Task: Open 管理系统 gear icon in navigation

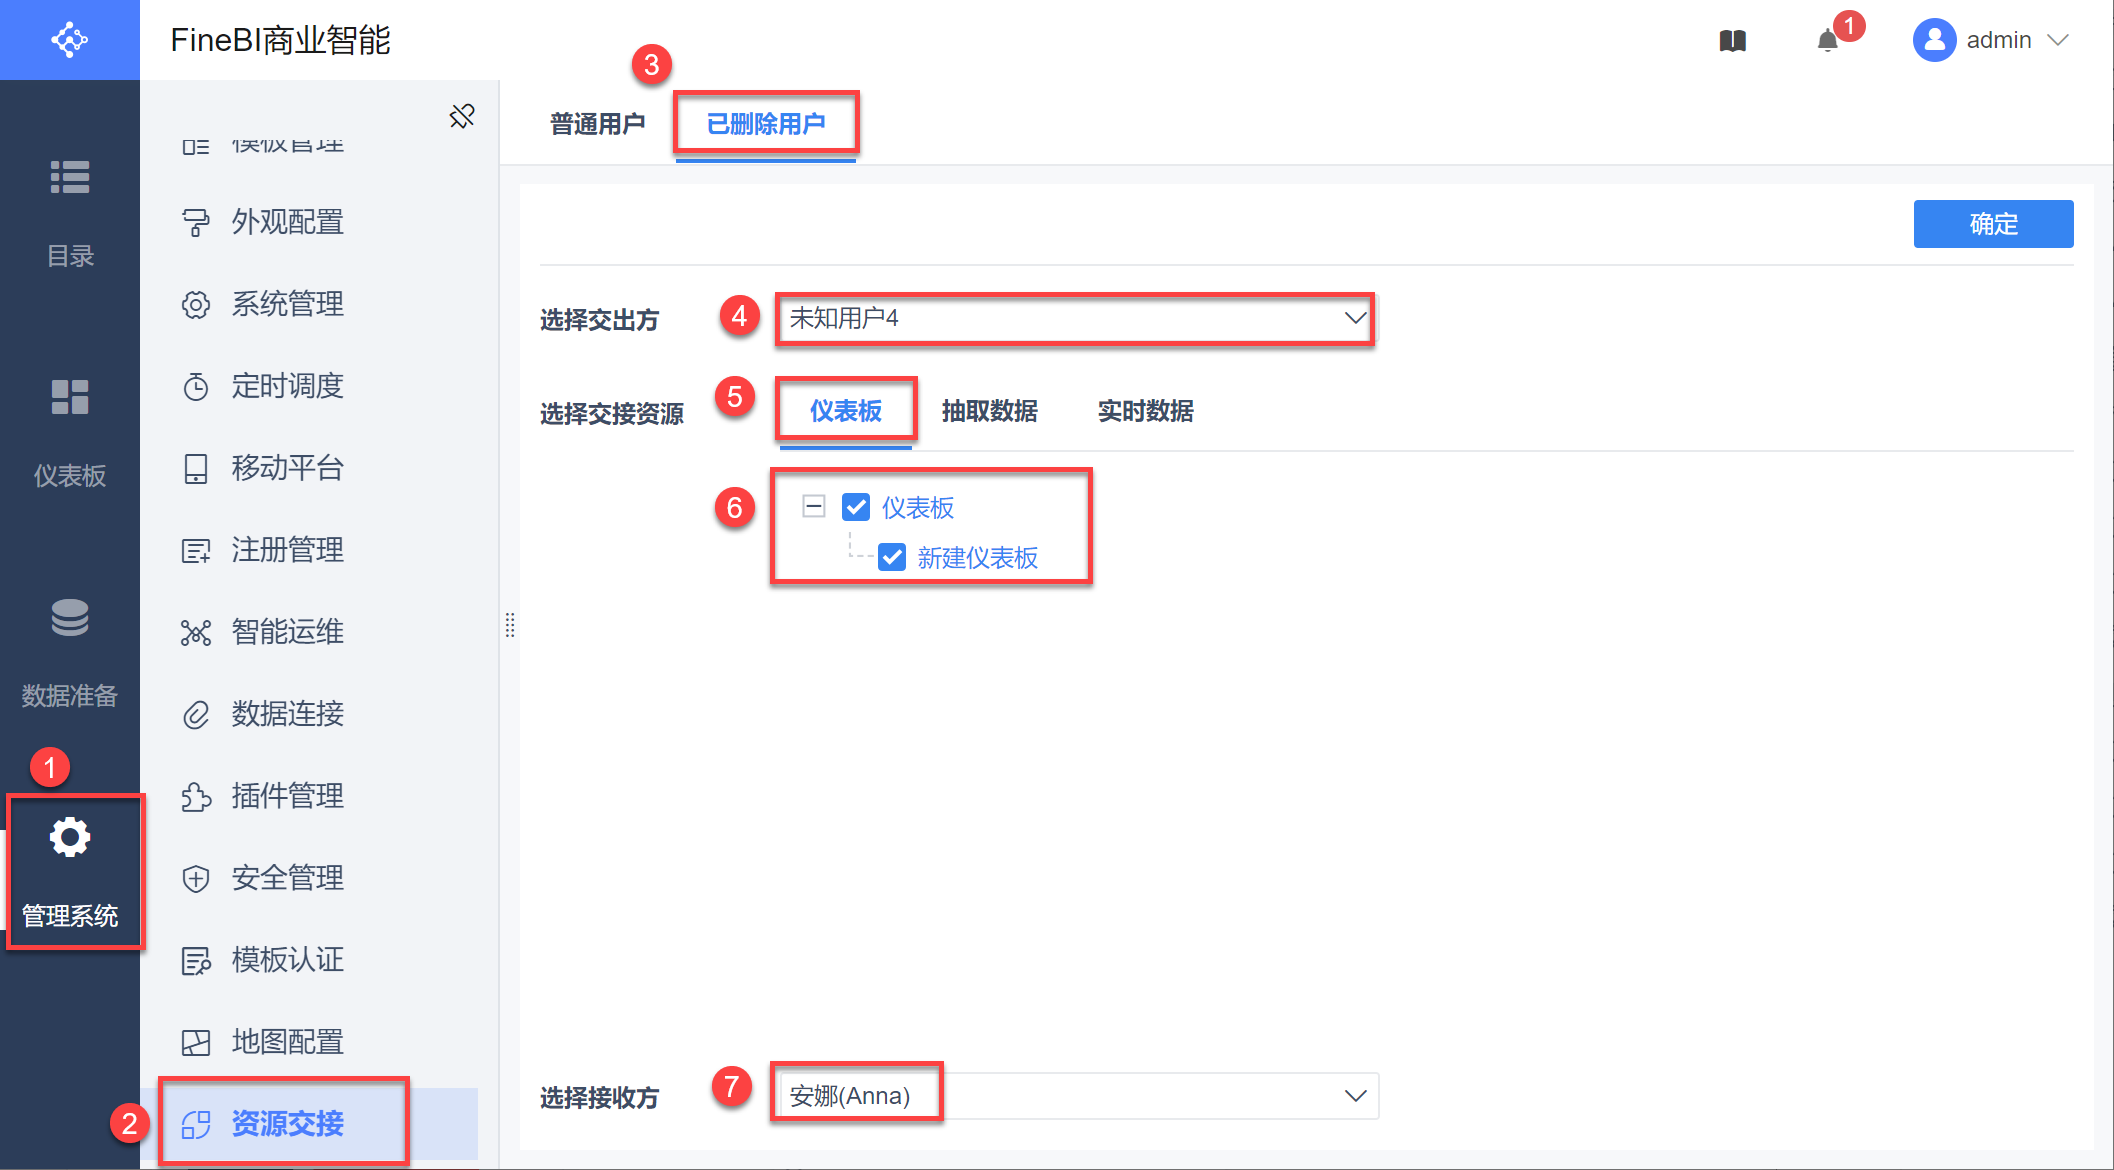Action: click(x=70, y=838)
